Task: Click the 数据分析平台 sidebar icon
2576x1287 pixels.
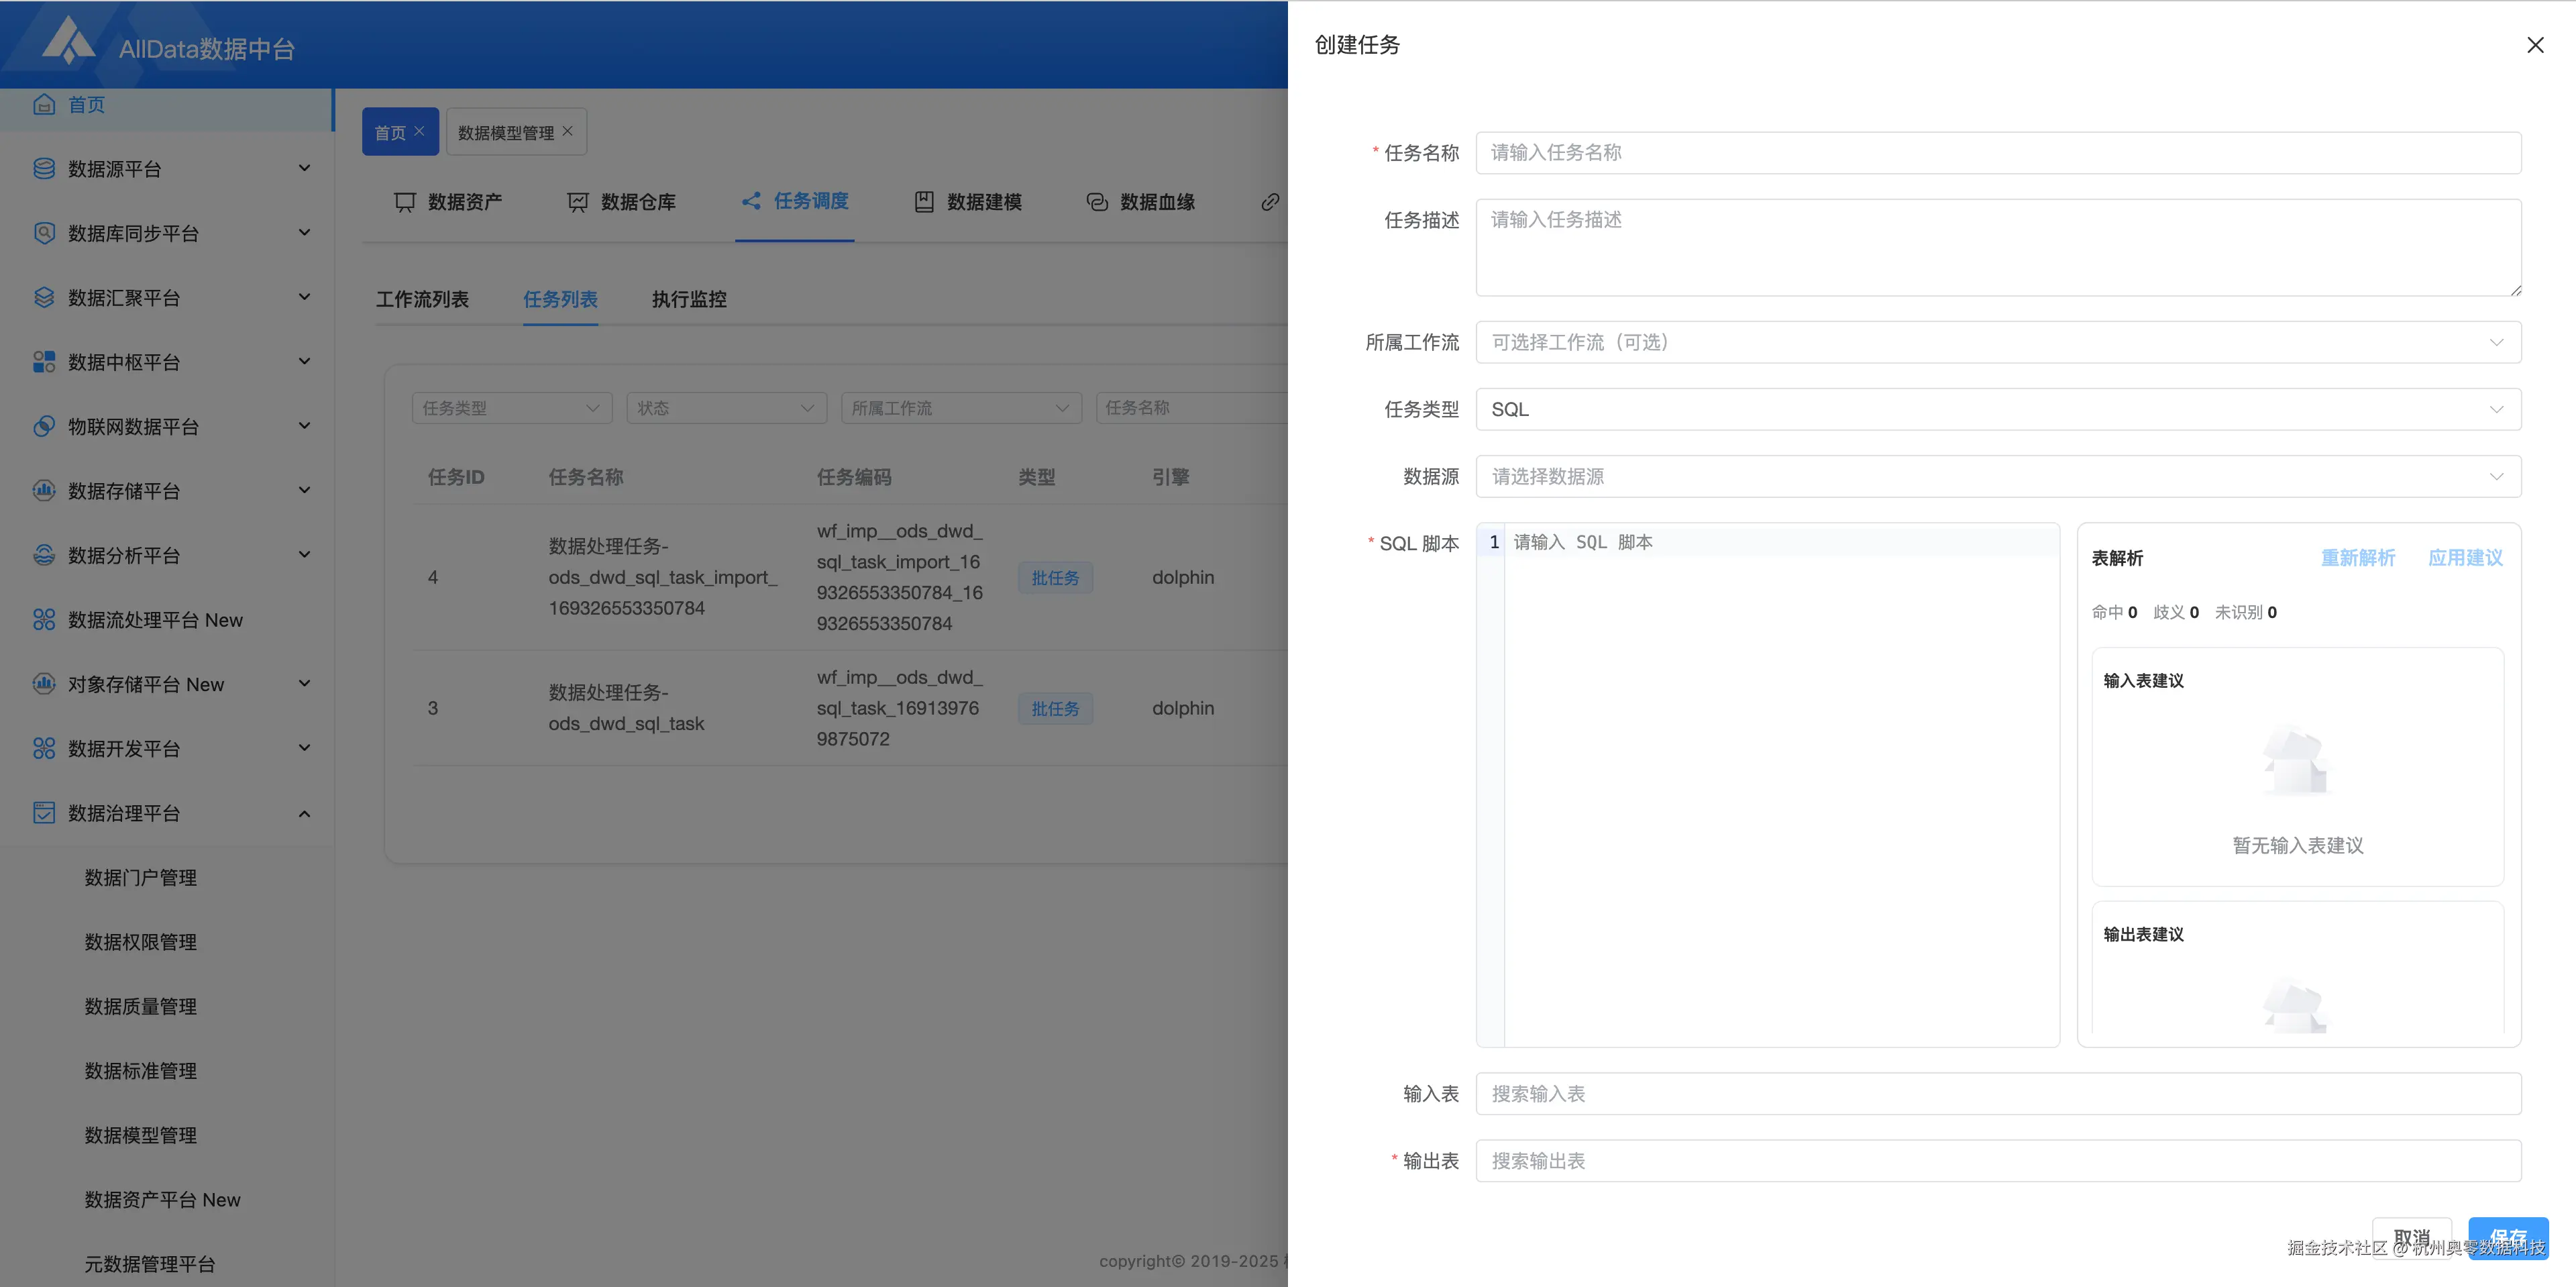Action: point(44,555)
